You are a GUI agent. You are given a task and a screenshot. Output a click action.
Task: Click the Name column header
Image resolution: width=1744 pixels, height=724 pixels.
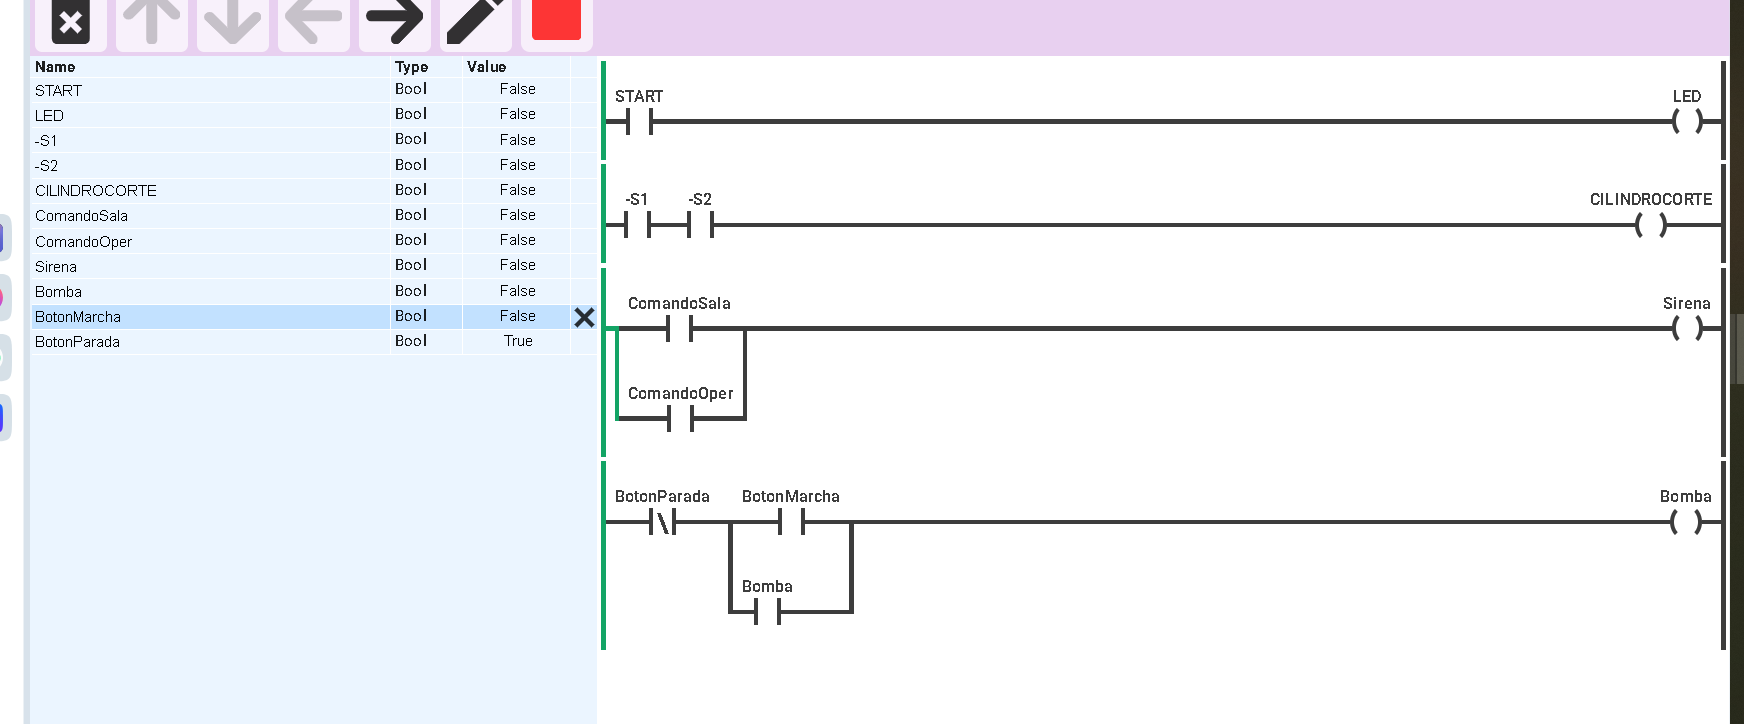[55, 67]
